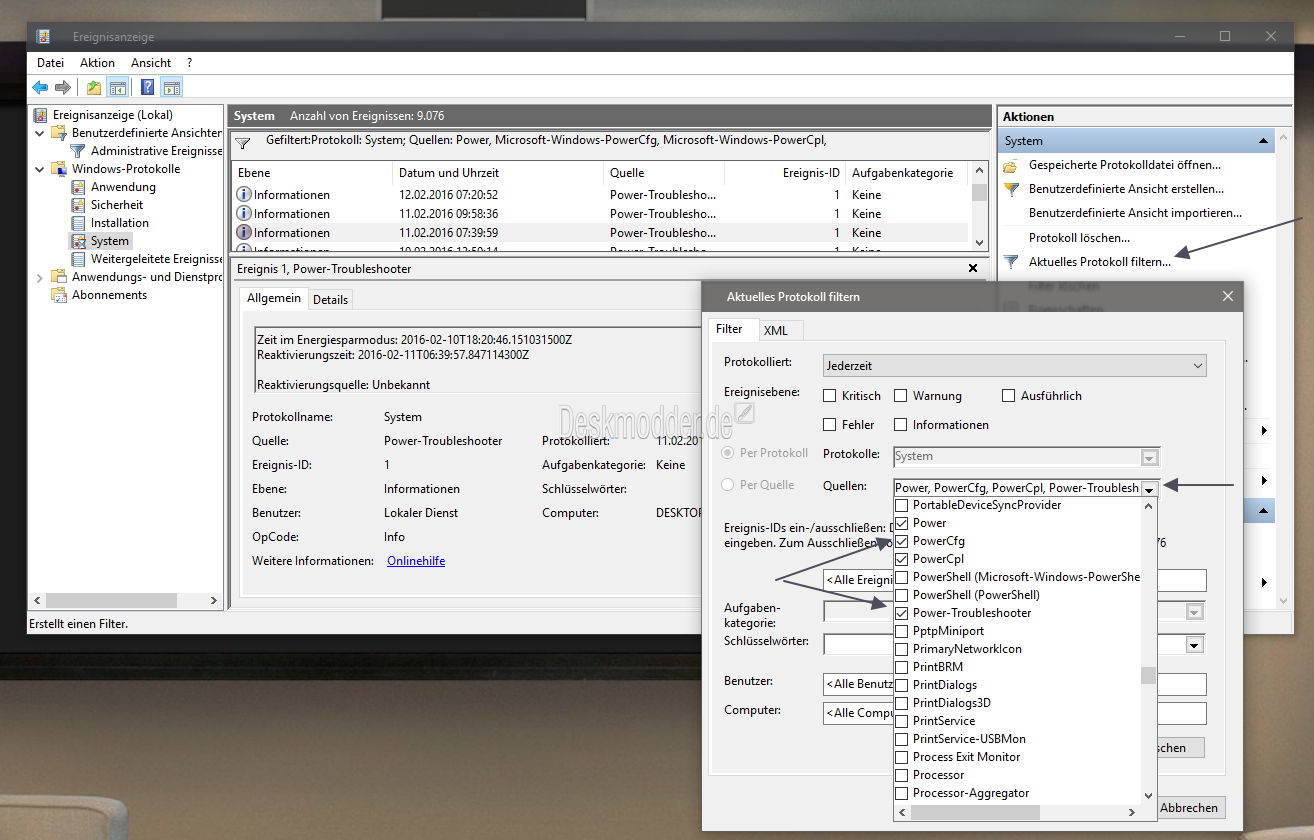Open the Anwendung log in tree

point(123,187)
